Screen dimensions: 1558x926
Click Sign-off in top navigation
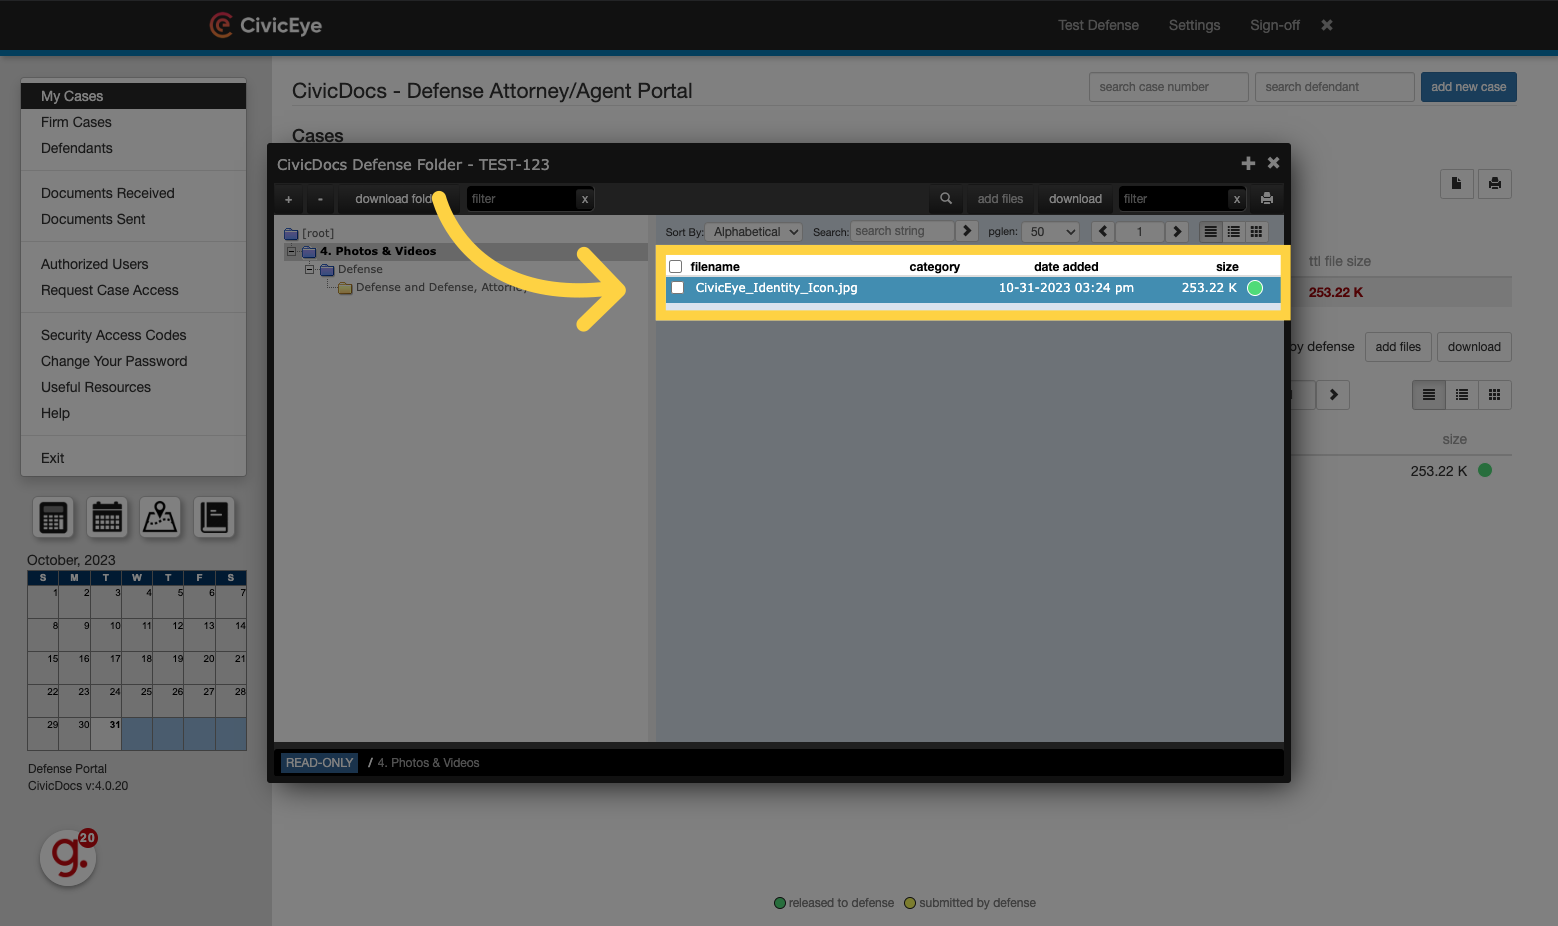pyautogui.click(x=1275, y=25)
